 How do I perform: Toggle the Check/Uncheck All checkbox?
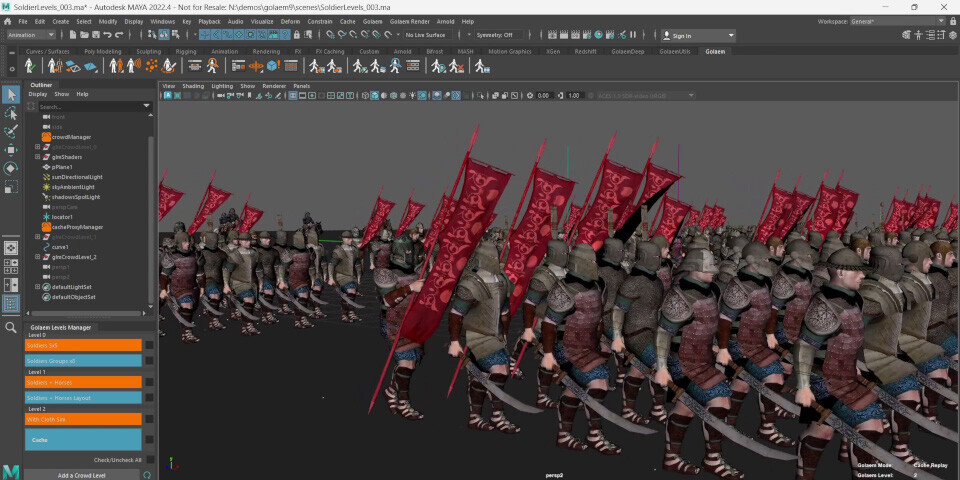[x=149, y=460]
